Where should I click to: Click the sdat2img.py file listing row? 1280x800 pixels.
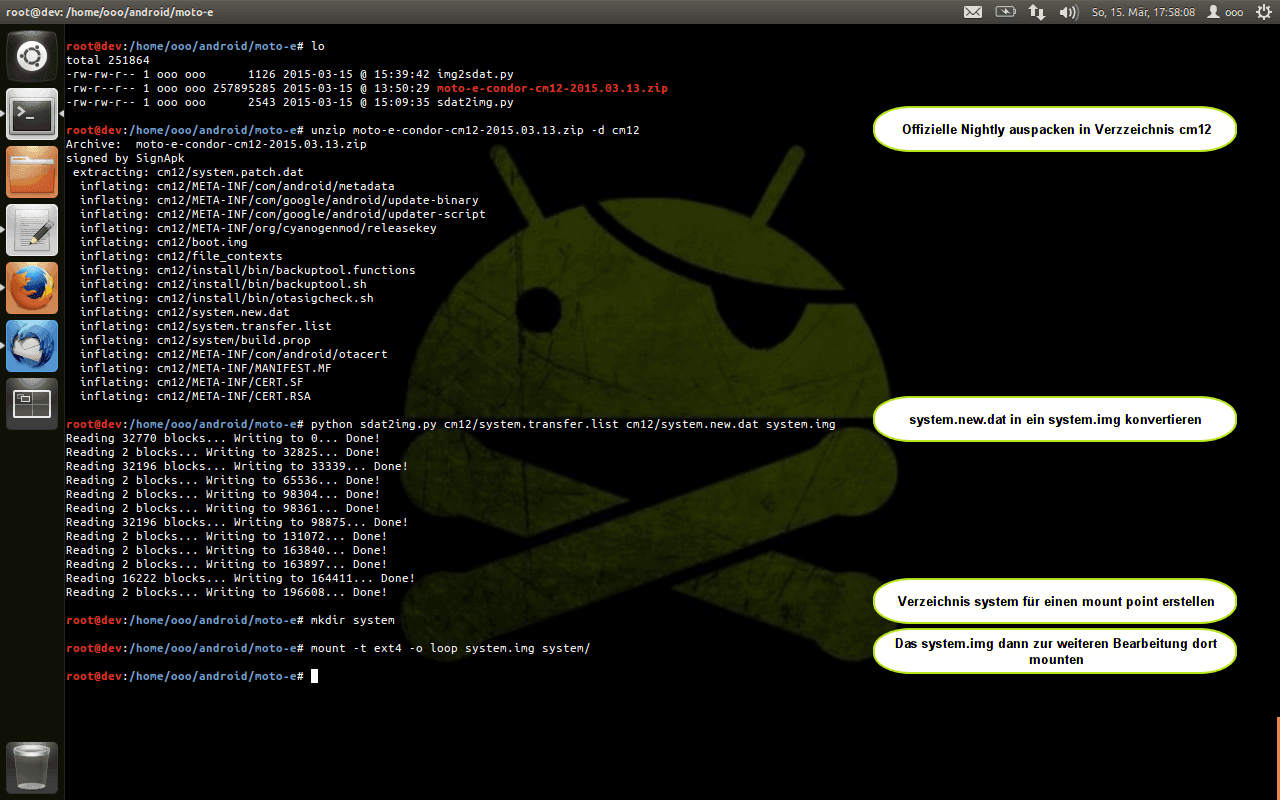(x=290, y=102)
